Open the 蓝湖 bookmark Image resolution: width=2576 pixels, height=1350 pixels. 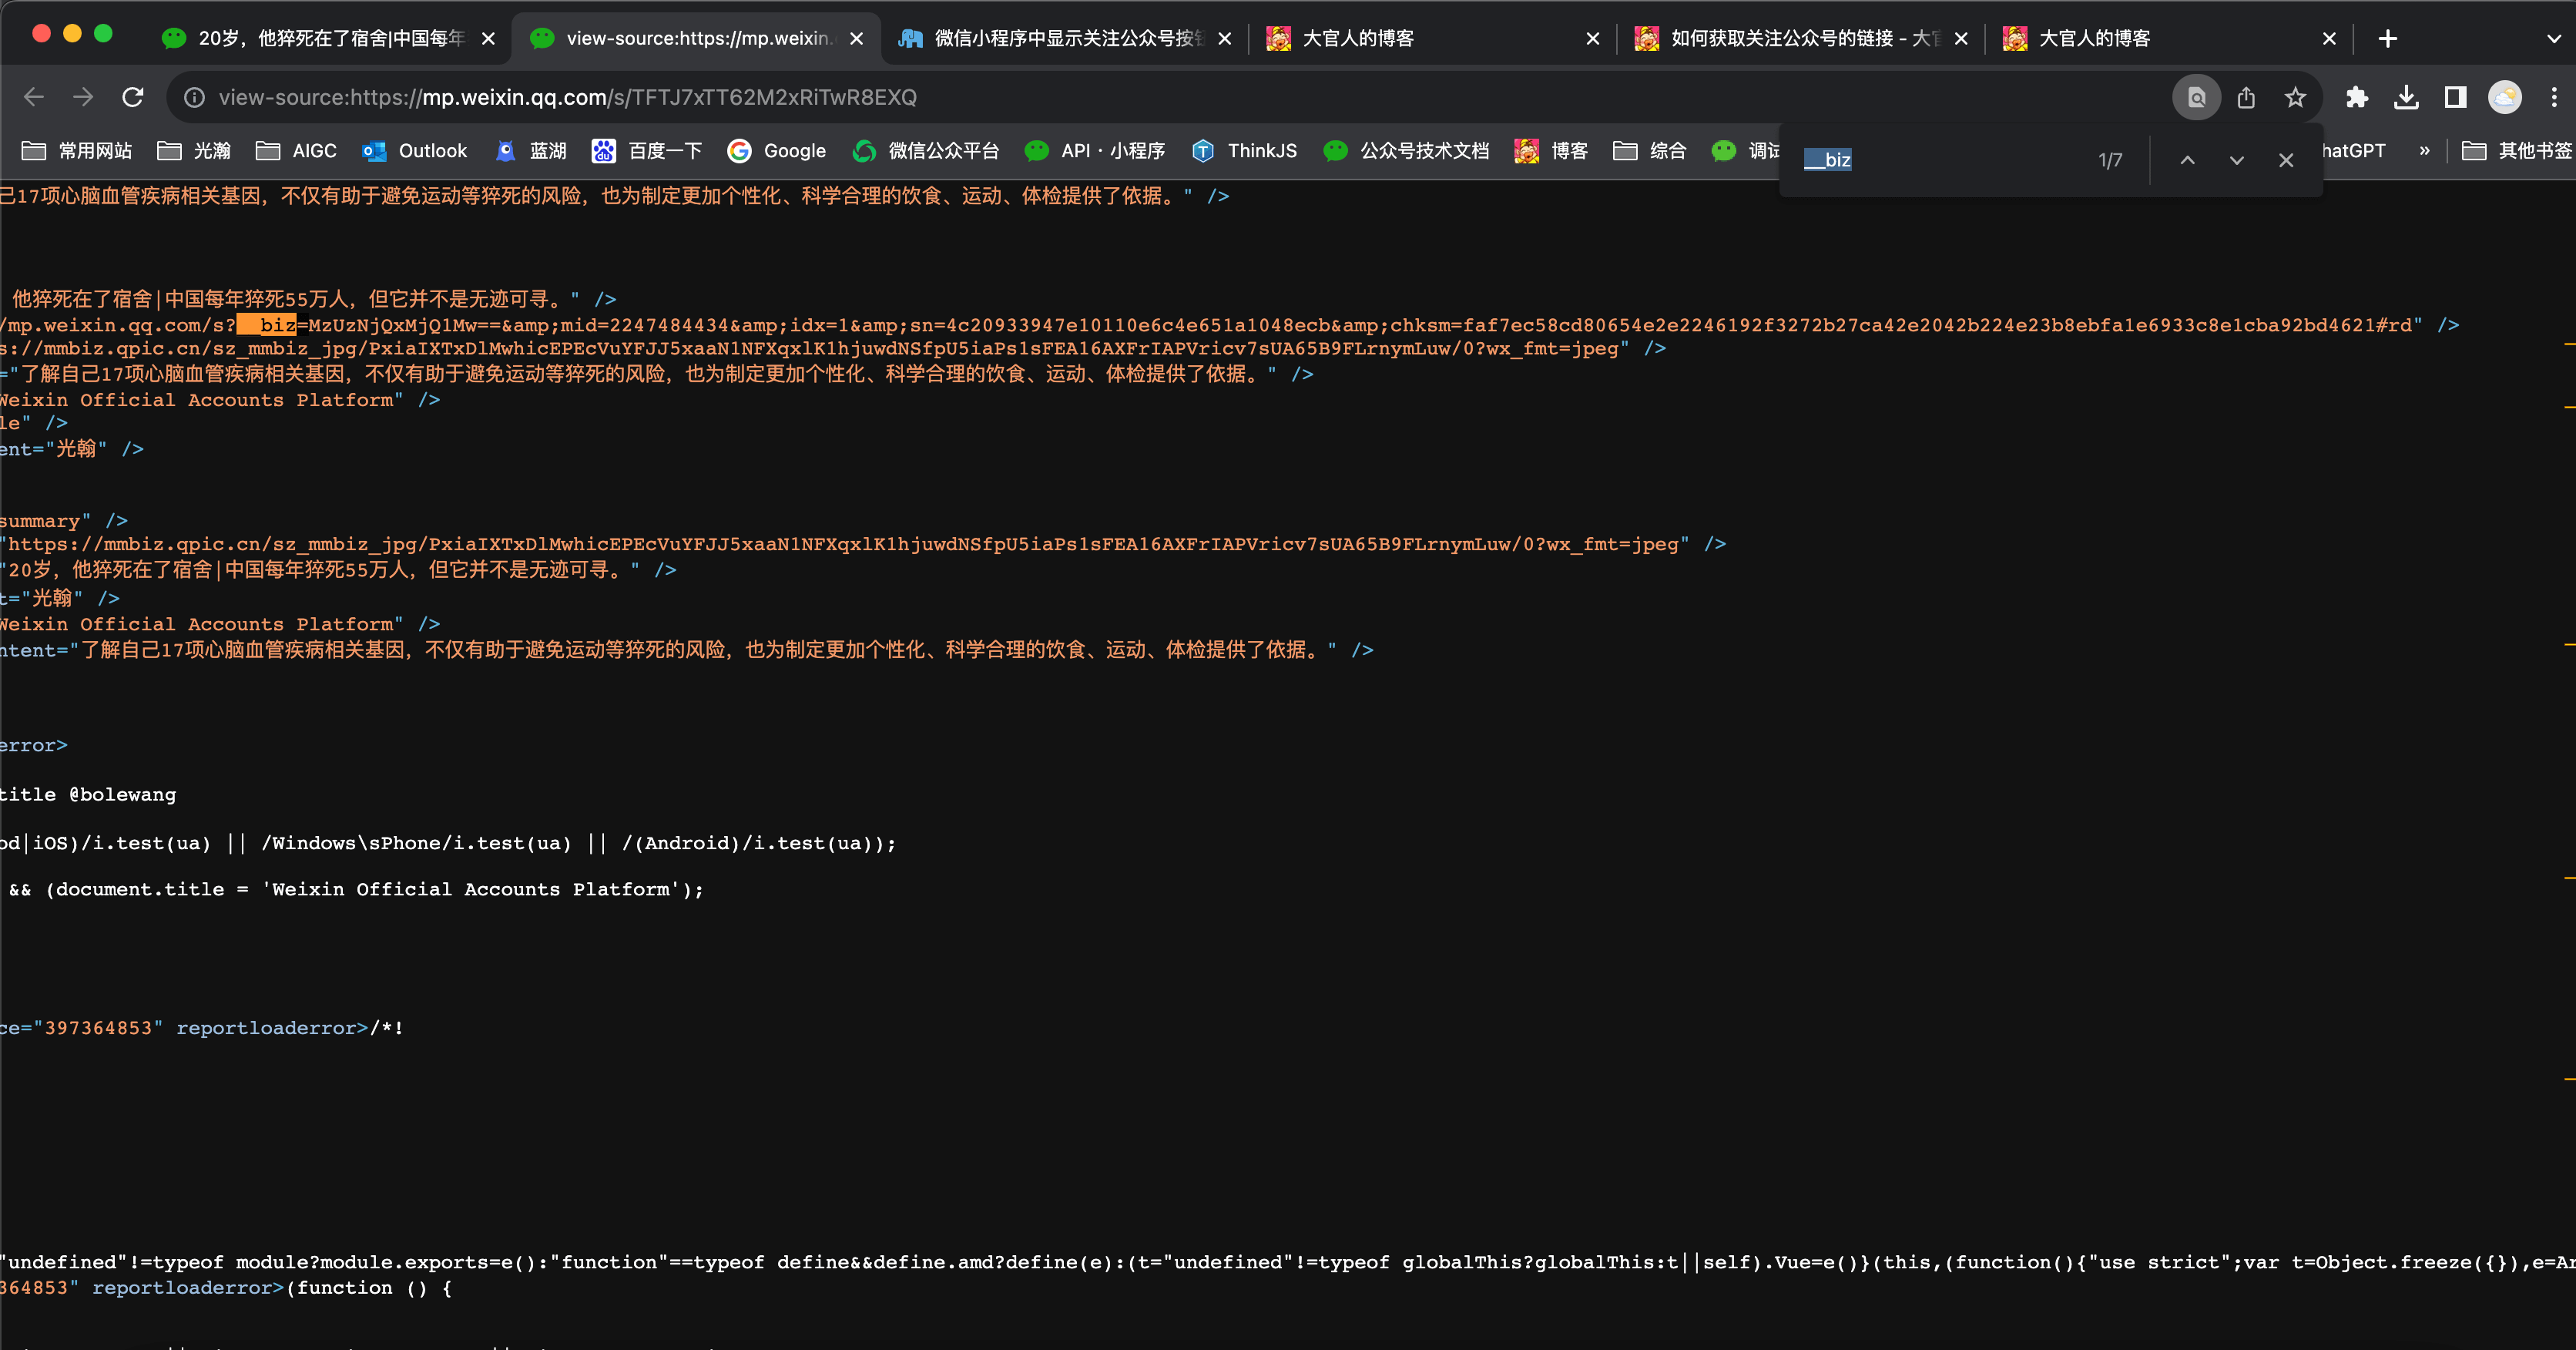[x=531, y=151]
